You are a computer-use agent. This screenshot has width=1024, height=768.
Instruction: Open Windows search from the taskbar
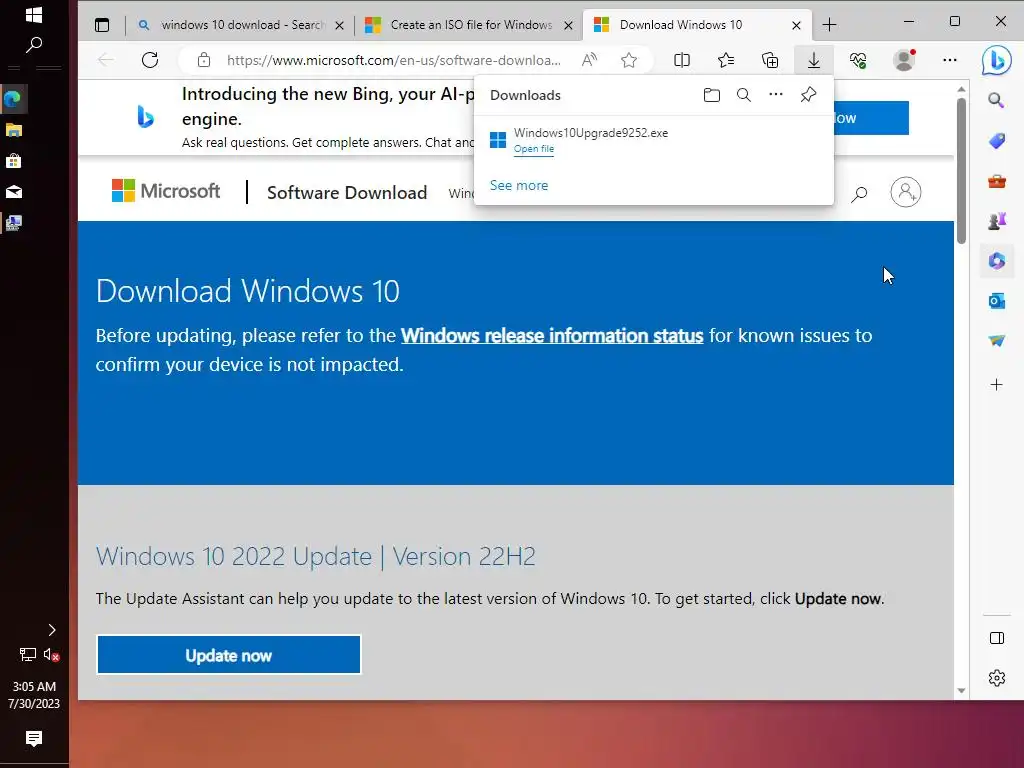tap(34, 45)
